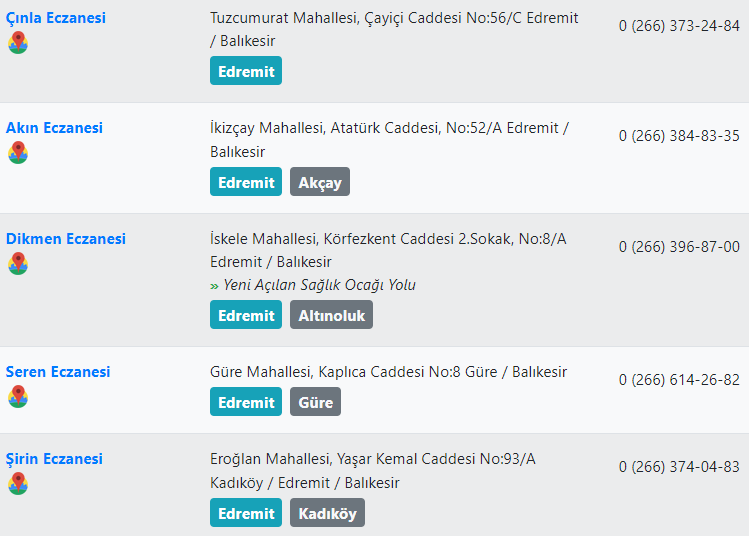
Task: Open map pin under Akın Eczanesi
Action: pos(18,152)
